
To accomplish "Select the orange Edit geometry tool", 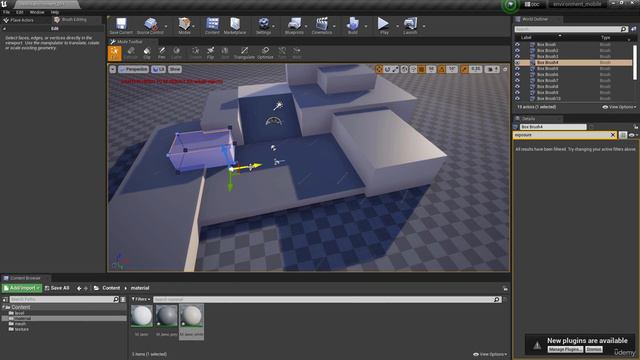I will [115, 53].
